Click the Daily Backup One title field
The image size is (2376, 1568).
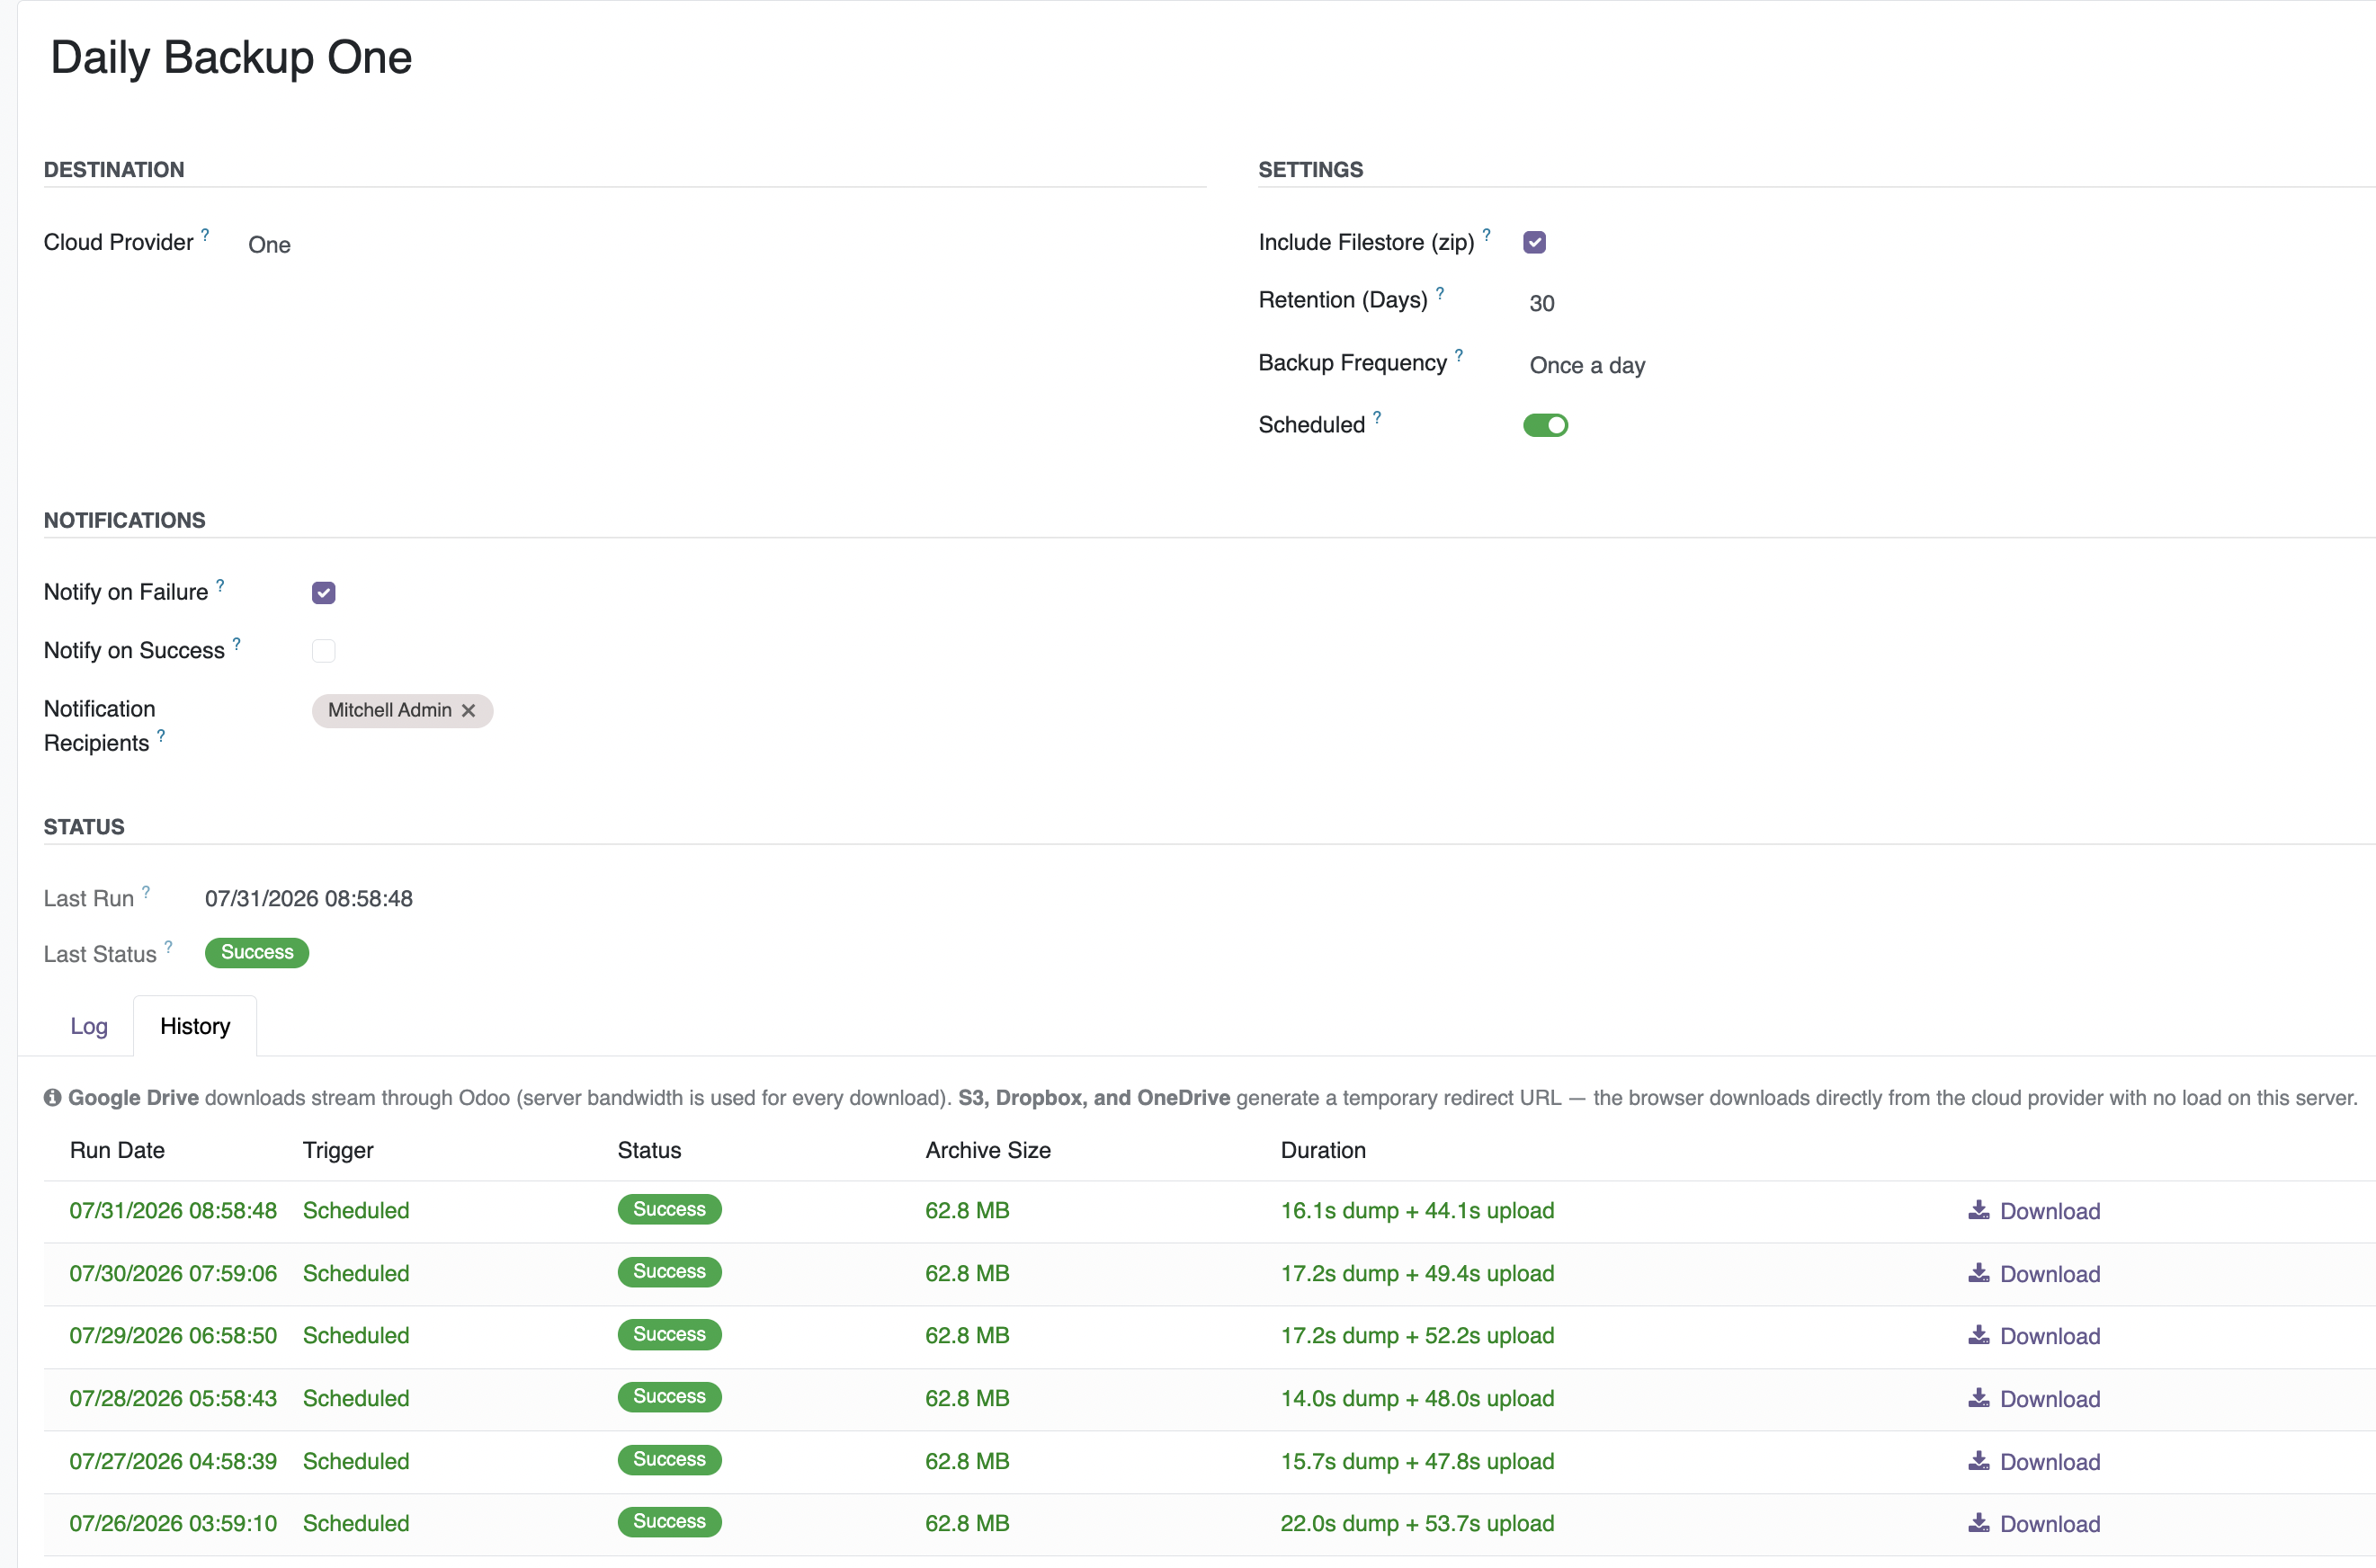(231, 57)
